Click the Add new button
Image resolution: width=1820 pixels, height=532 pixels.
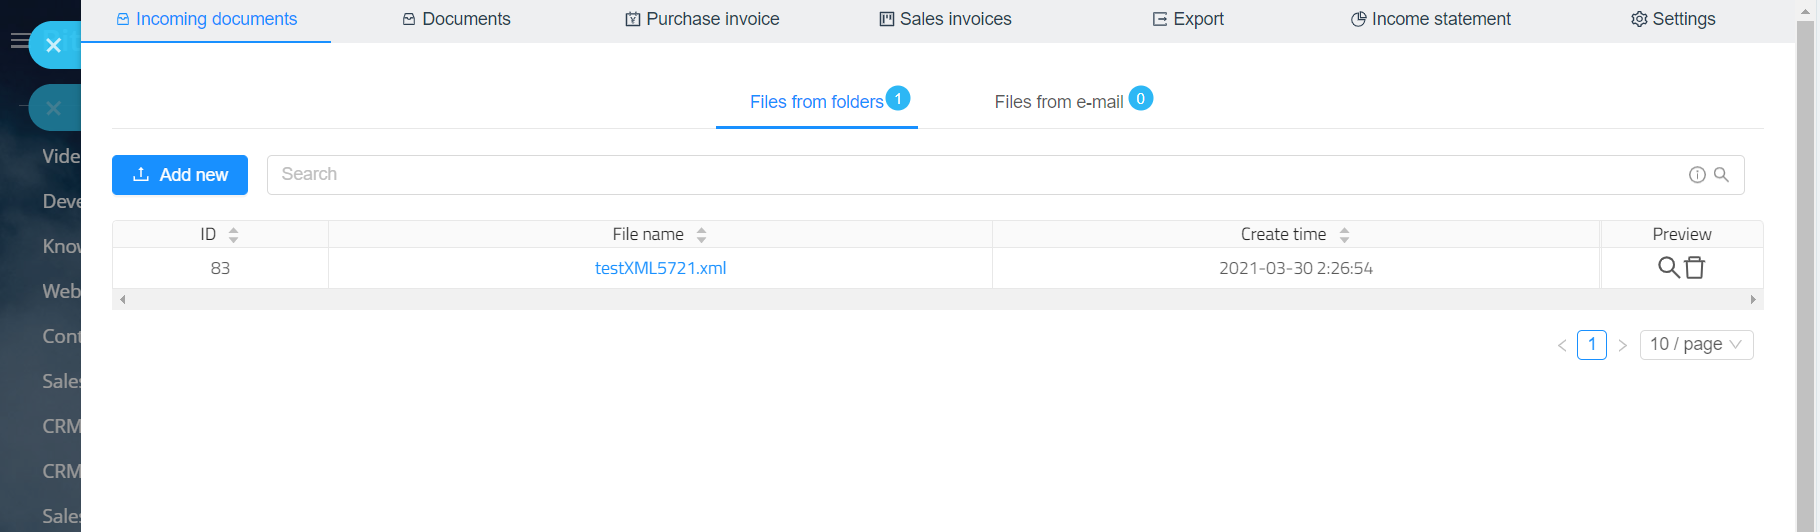180,175
